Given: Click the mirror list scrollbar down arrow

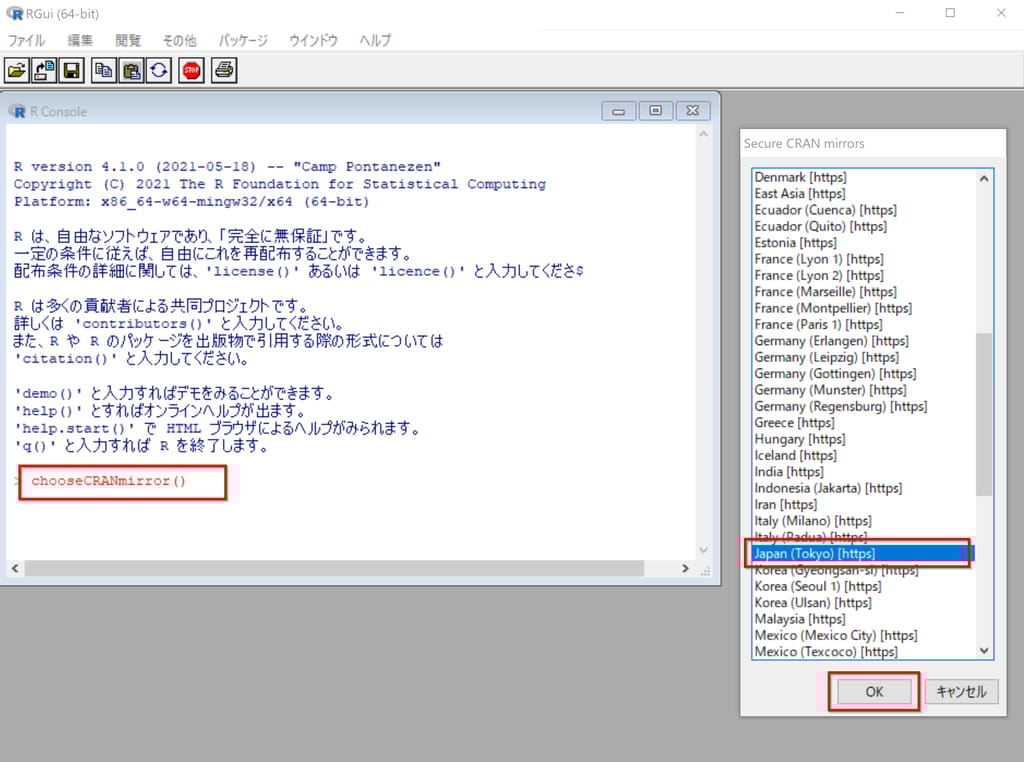Looking at the screenshot, I should point(983,648).
